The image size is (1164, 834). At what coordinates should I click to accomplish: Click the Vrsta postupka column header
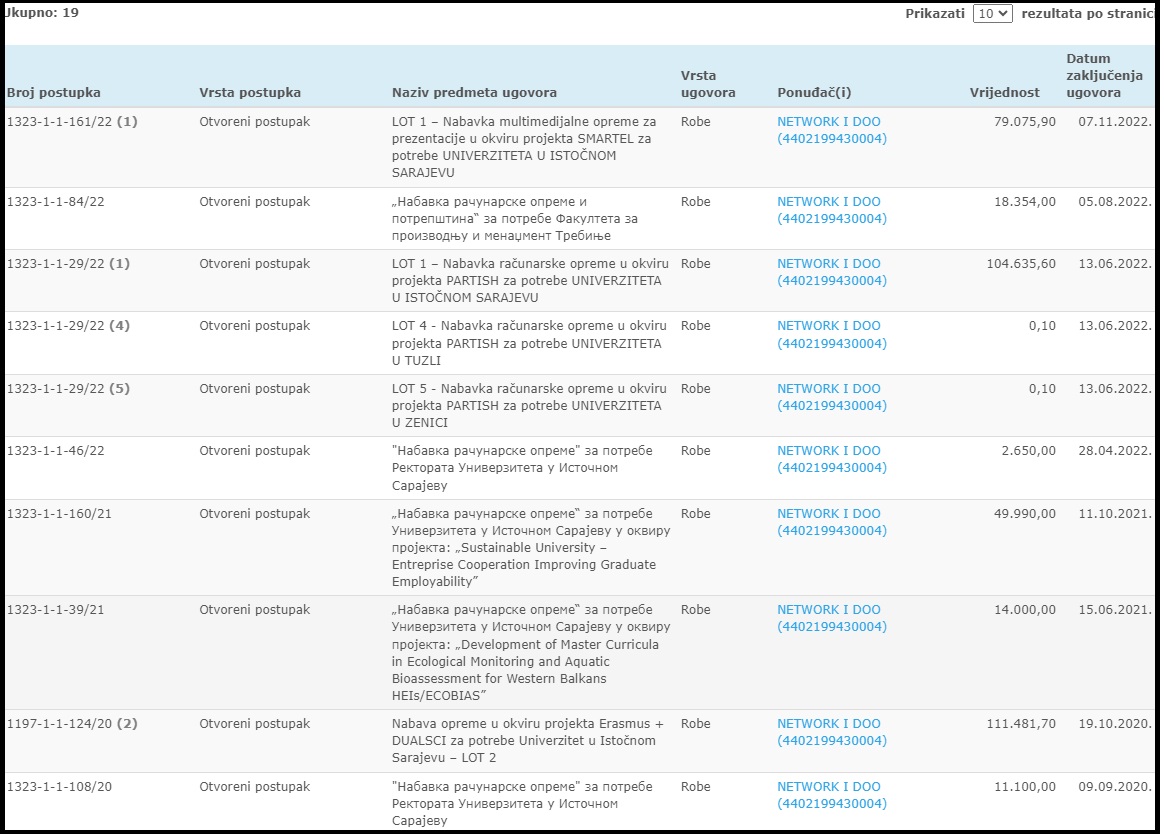click(x=250, y=93)
